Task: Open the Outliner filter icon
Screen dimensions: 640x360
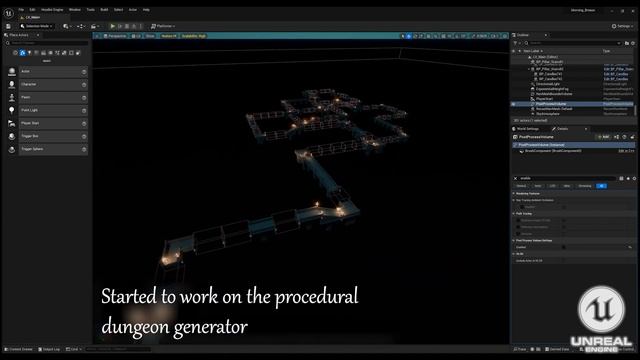Action: point(516,43)
